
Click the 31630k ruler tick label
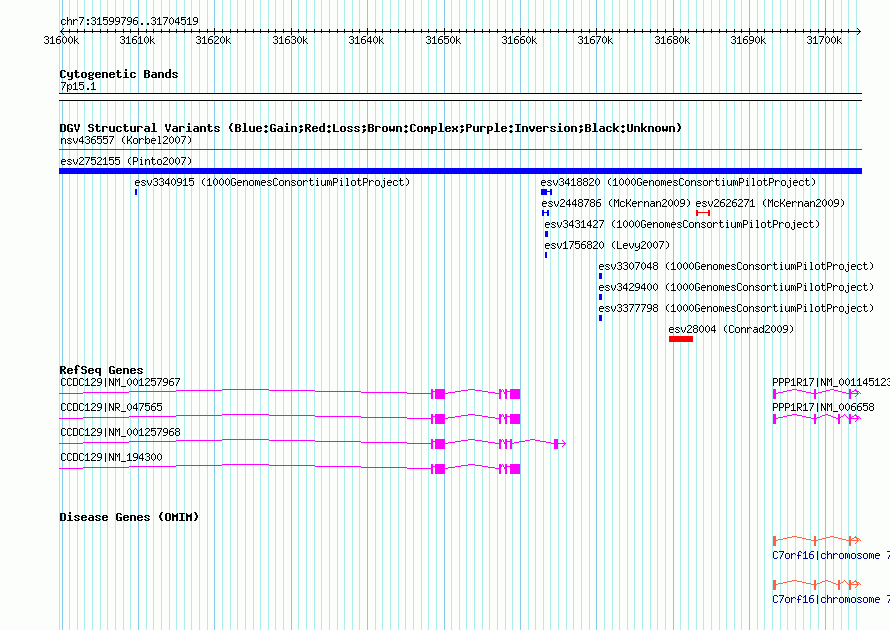pyautogui.click(x=290, y=40)
